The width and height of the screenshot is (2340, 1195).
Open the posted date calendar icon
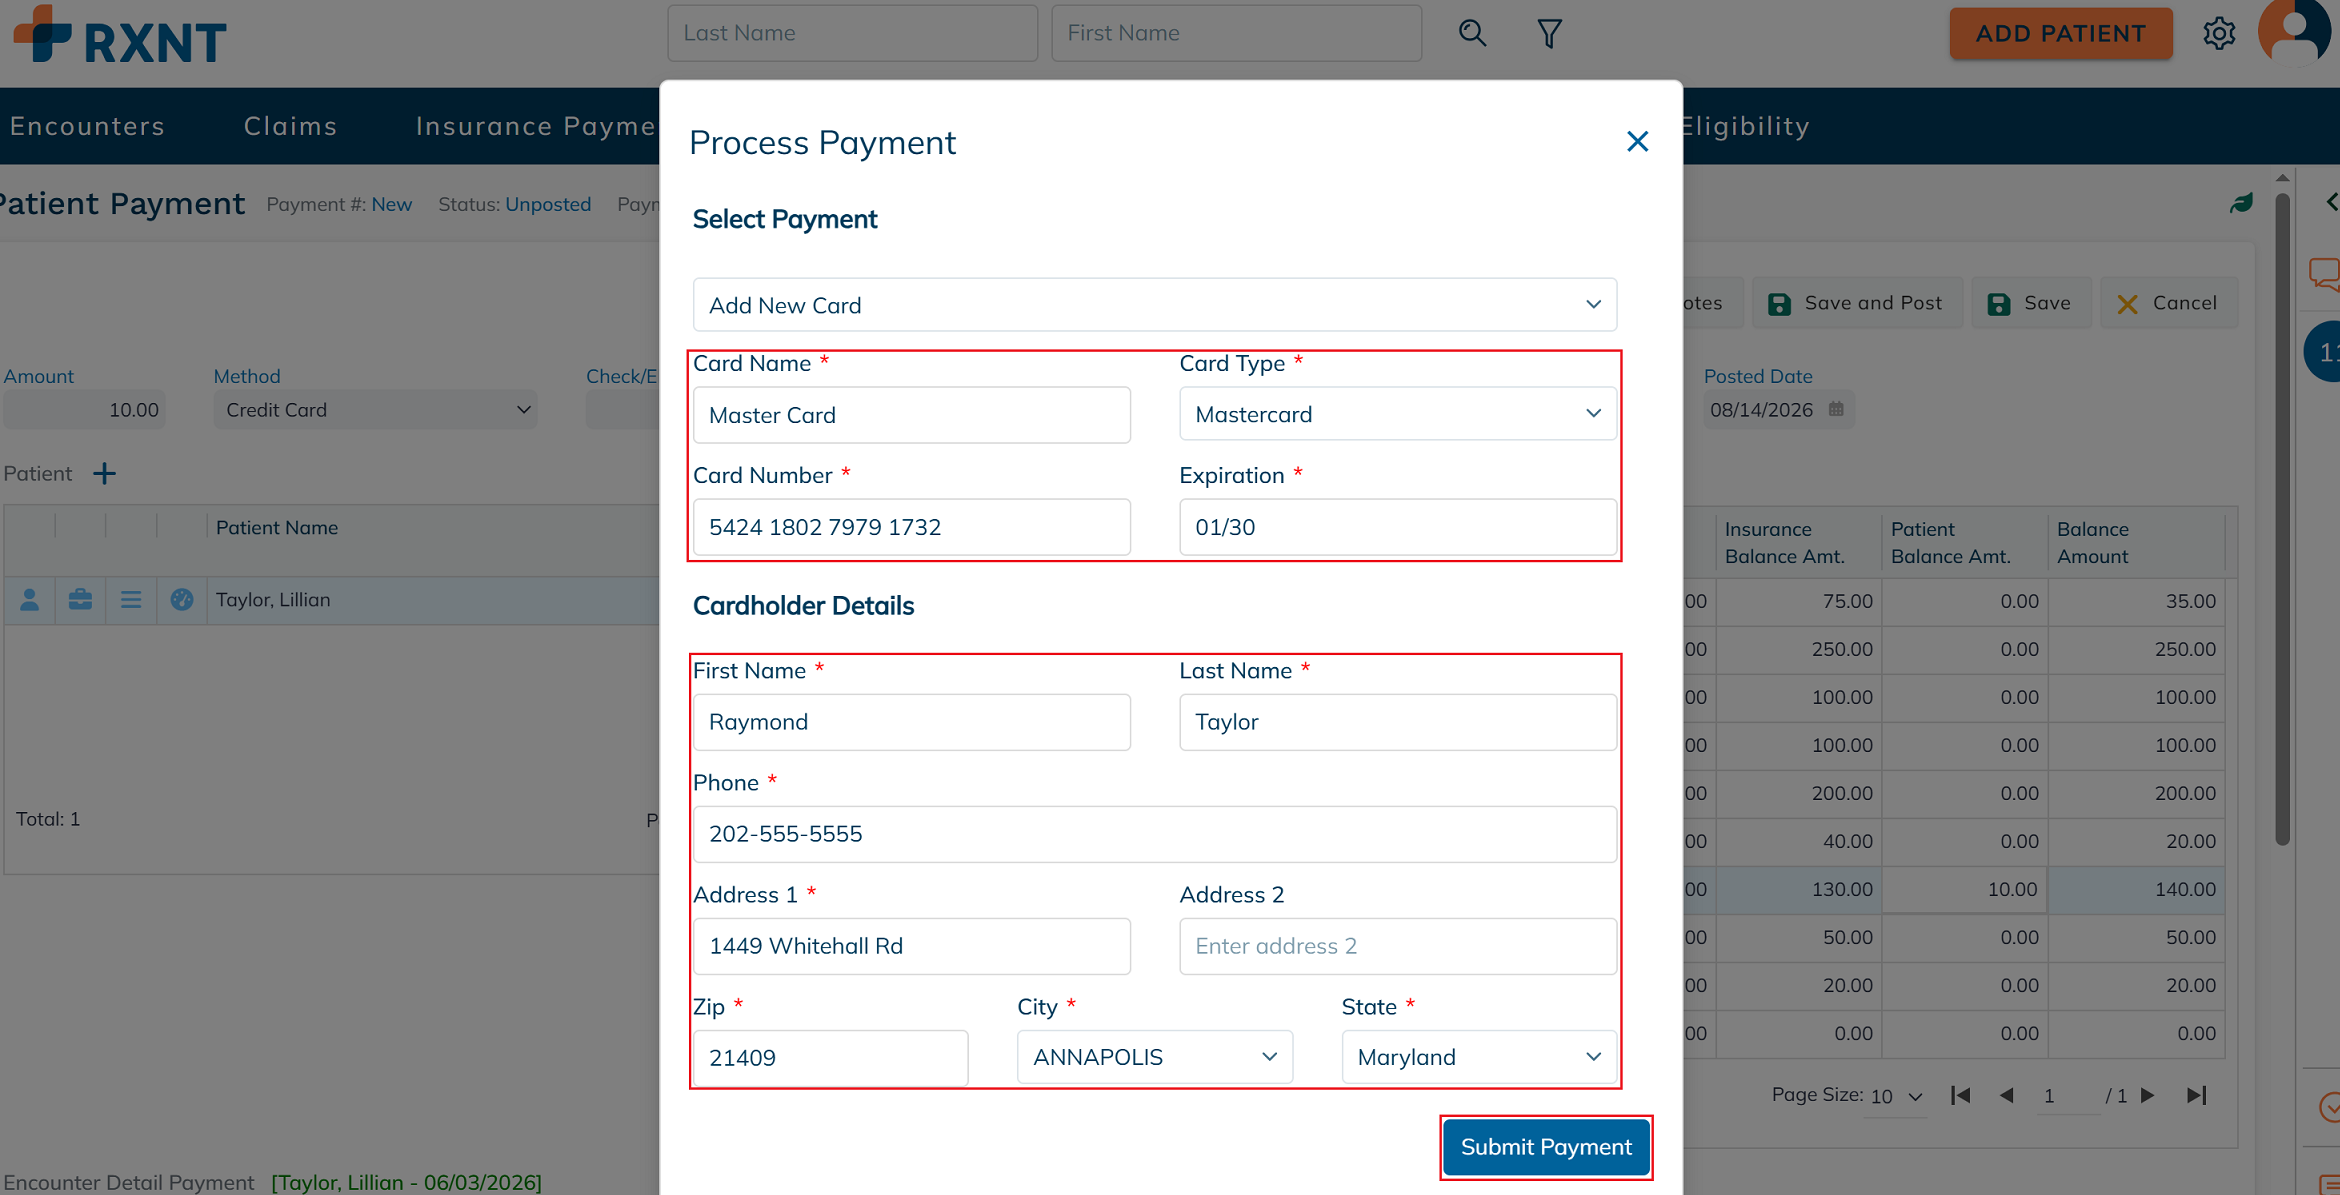[x=1836, y=409]
